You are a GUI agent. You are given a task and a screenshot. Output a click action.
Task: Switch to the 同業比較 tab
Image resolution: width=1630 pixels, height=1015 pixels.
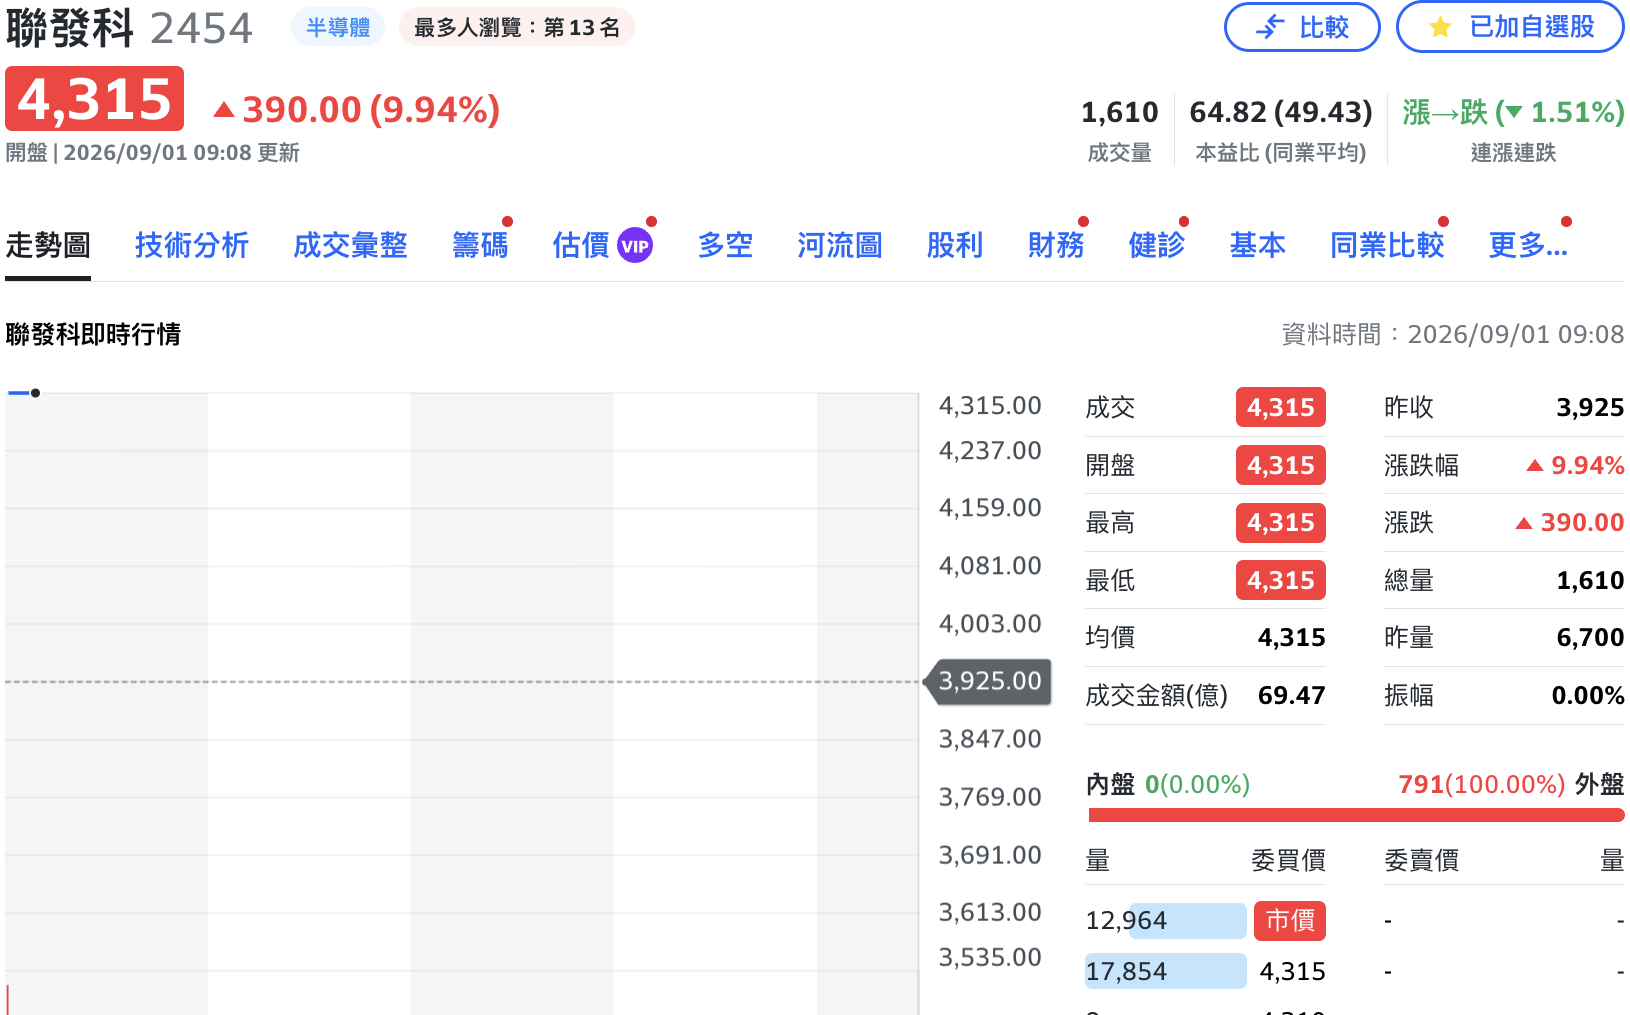coord(1387,245)
